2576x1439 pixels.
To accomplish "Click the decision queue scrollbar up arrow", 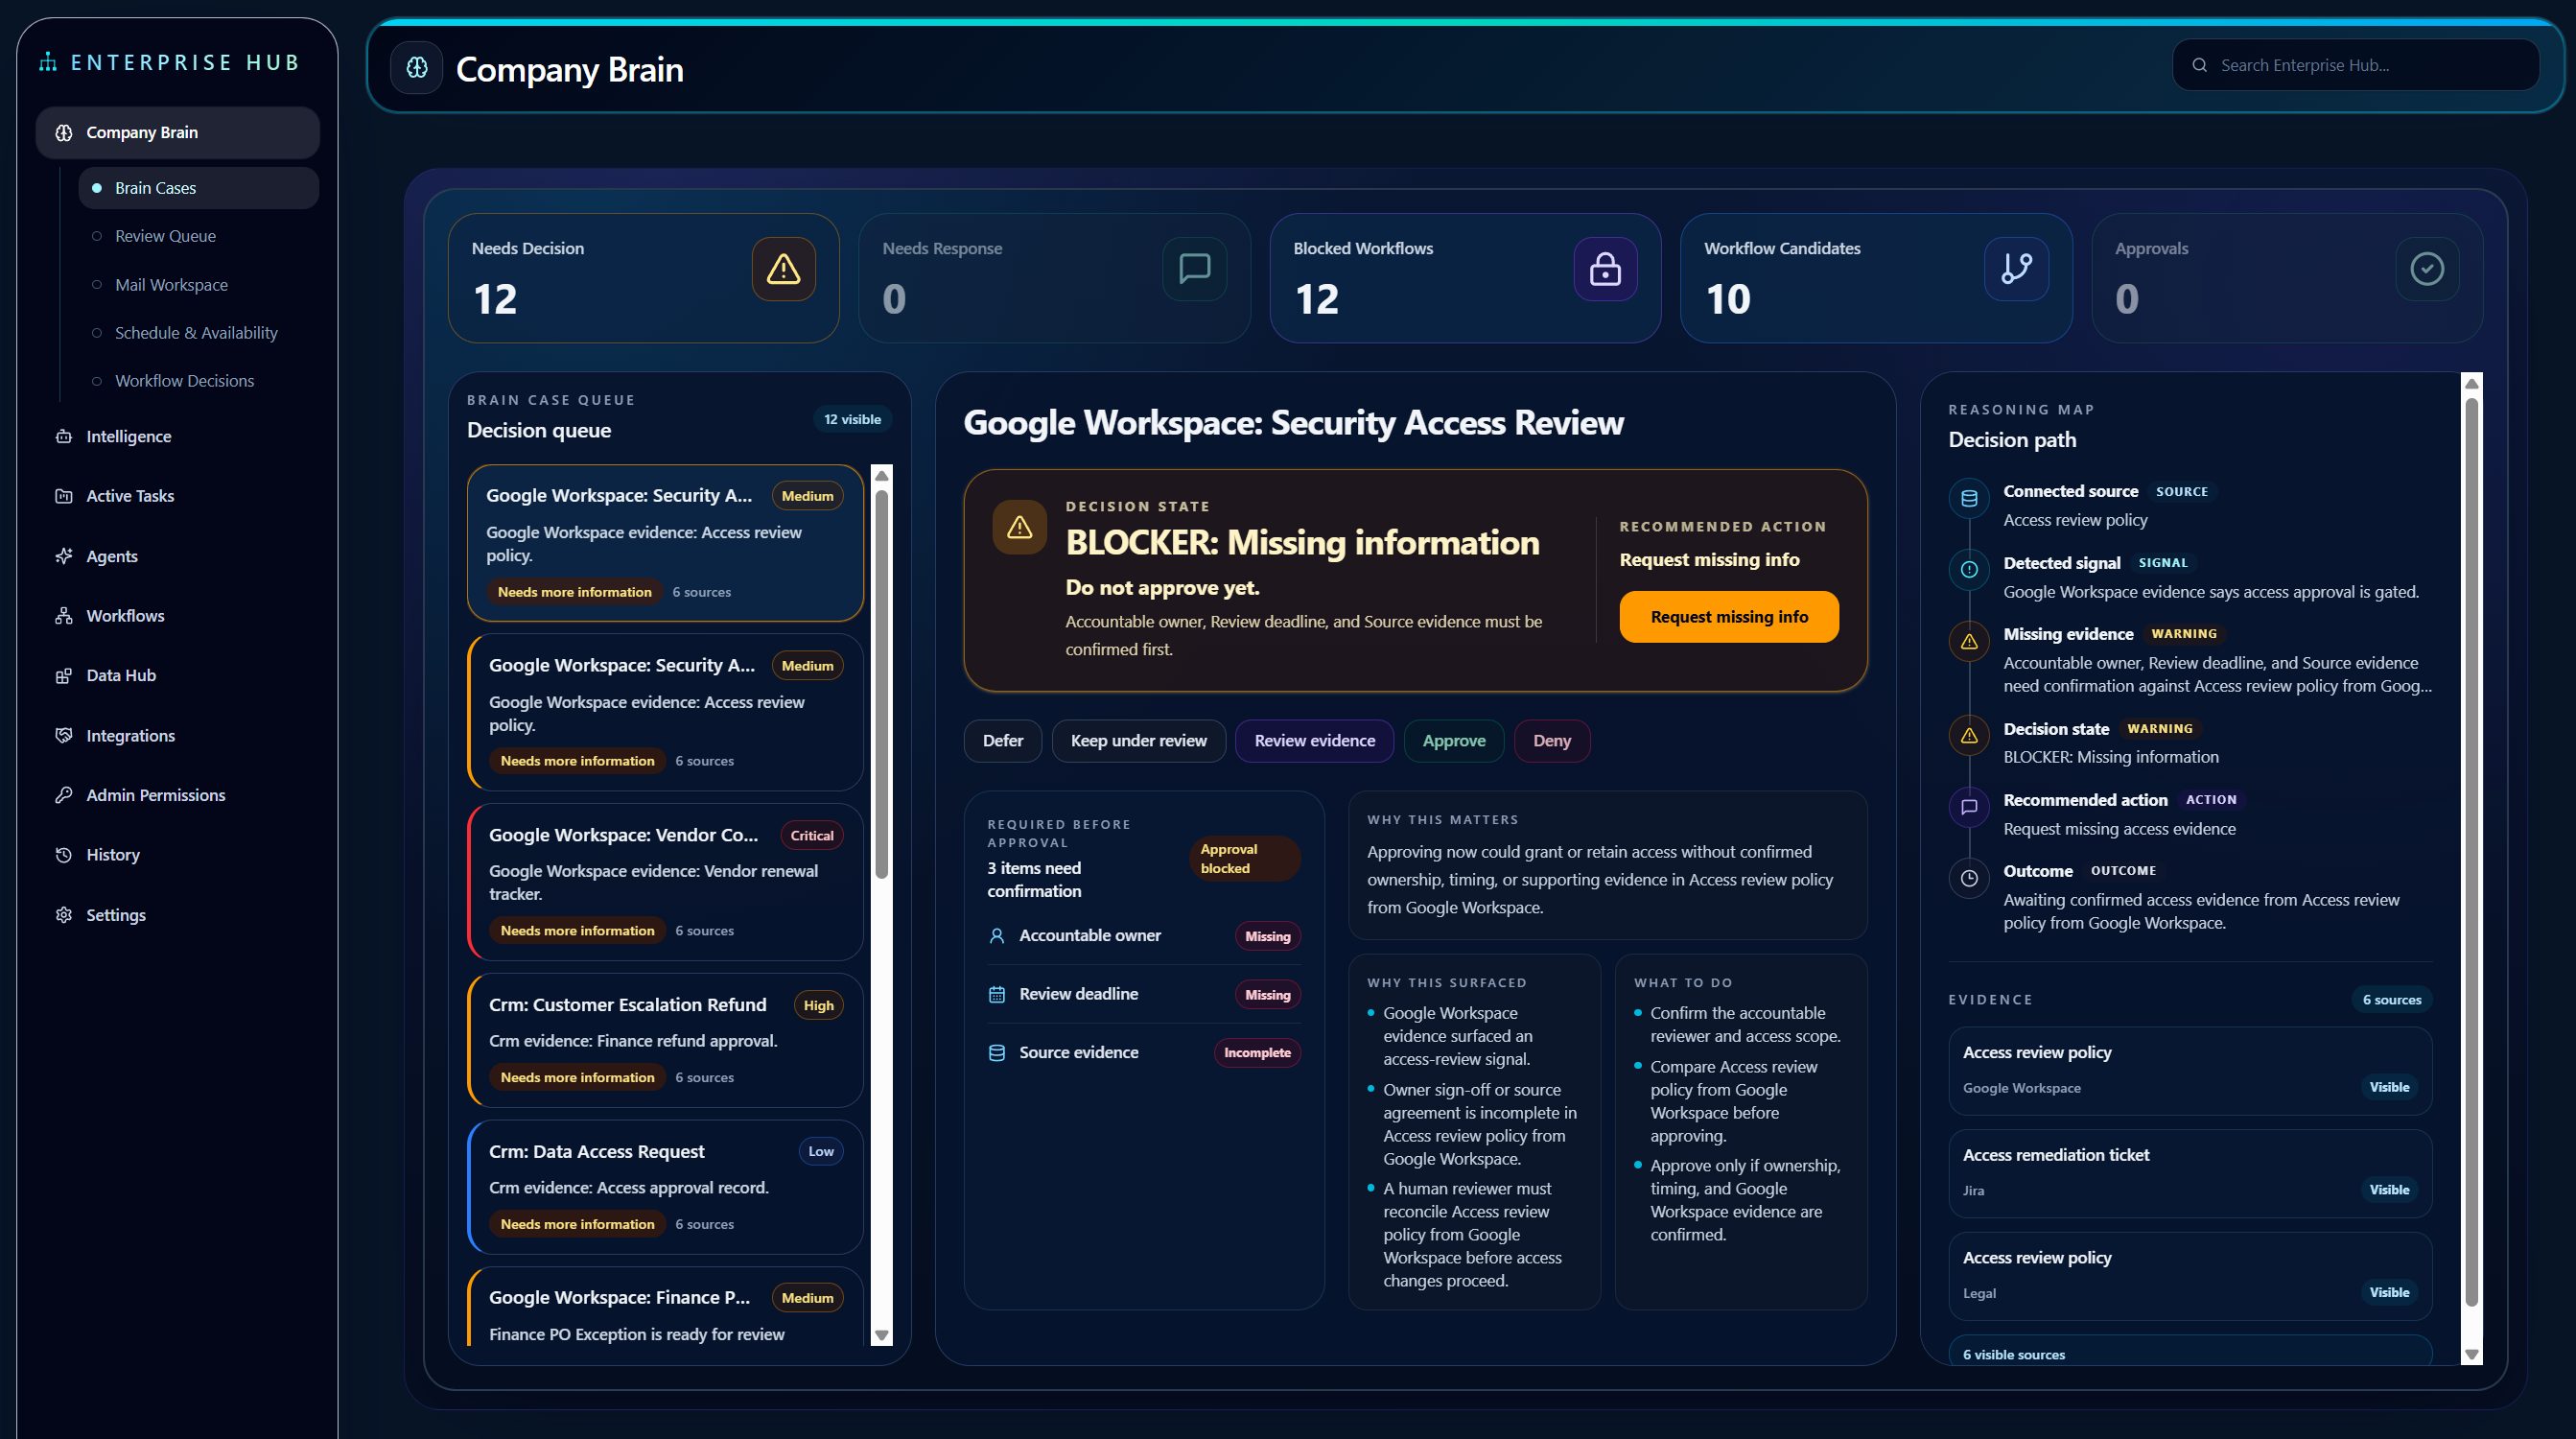I will tap(881, 475).
